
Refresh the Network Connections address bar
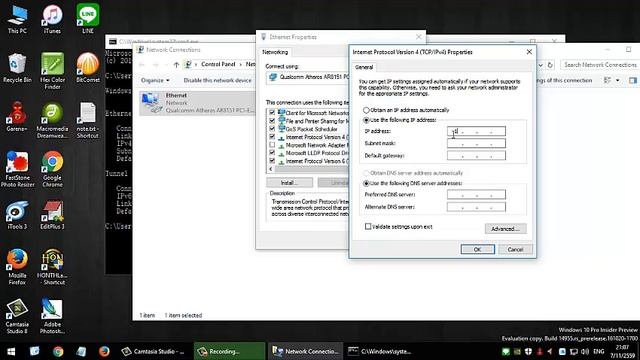tap(550, 64)
